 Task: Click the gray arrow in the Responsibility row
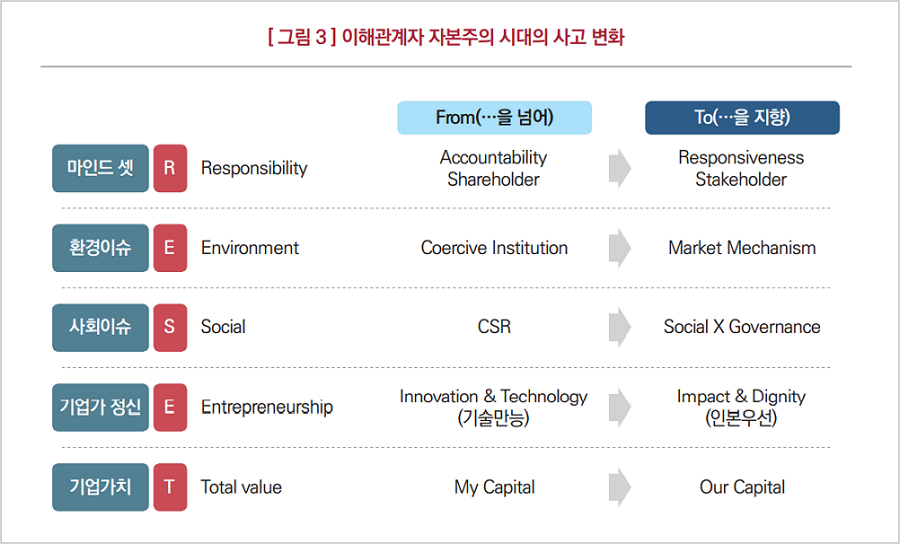click(620, 169)
